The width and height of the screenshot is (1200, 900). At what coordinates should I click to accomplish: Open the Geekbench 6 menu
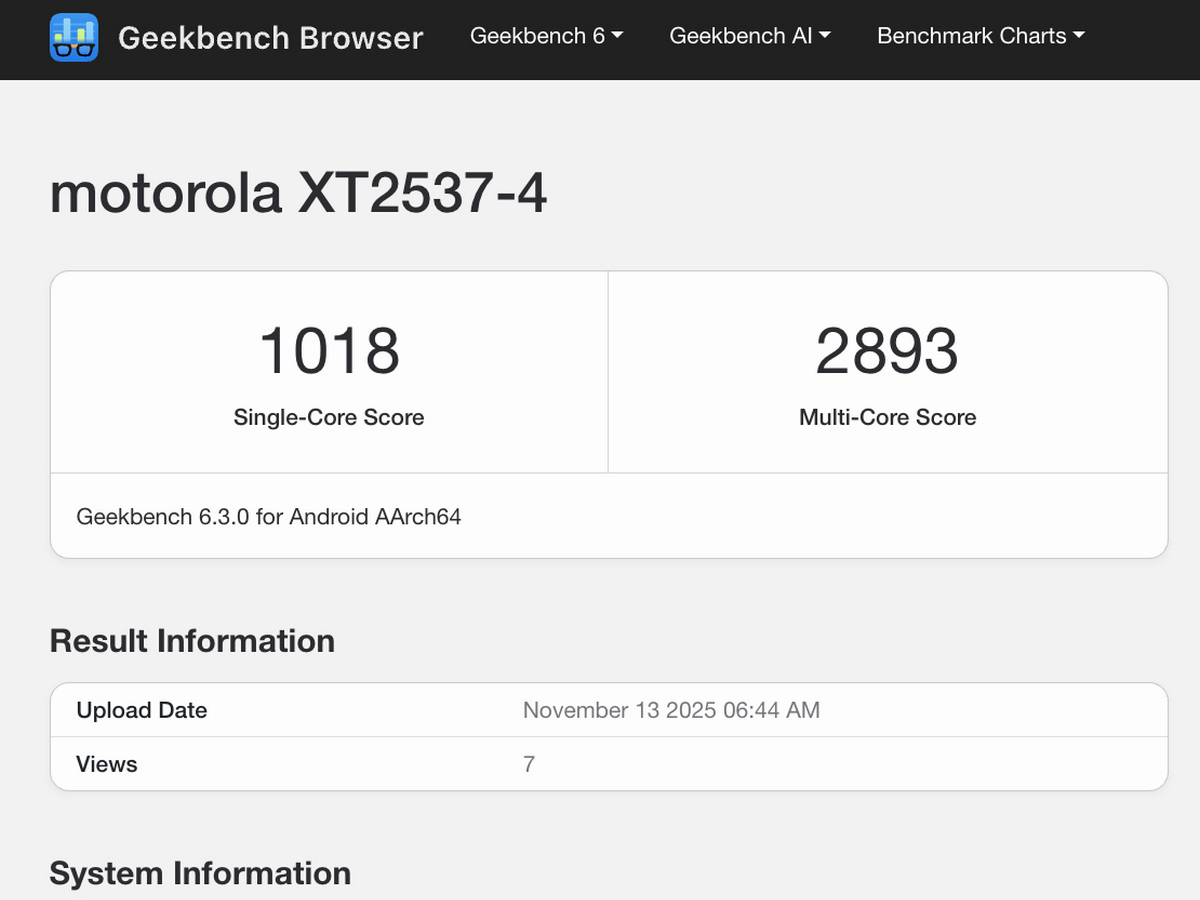tap(538, 36)
